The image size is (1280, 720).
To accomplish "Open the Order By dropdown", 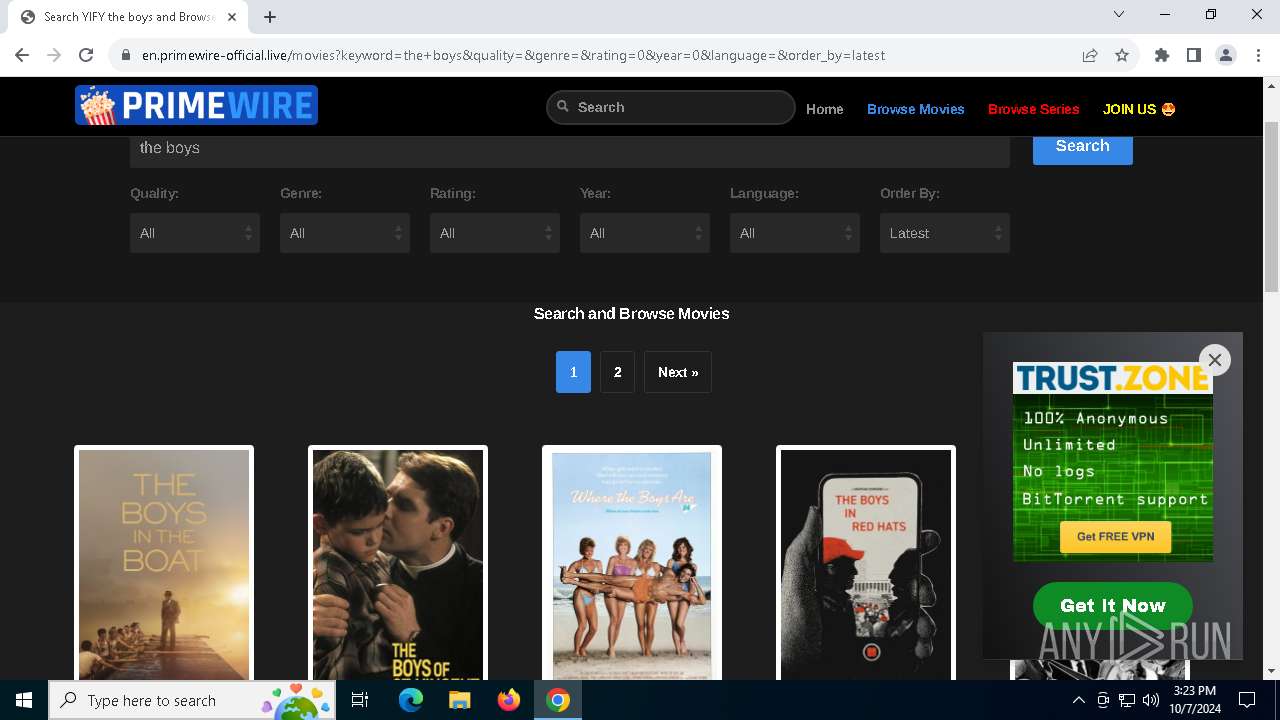I will click(945, 233).
